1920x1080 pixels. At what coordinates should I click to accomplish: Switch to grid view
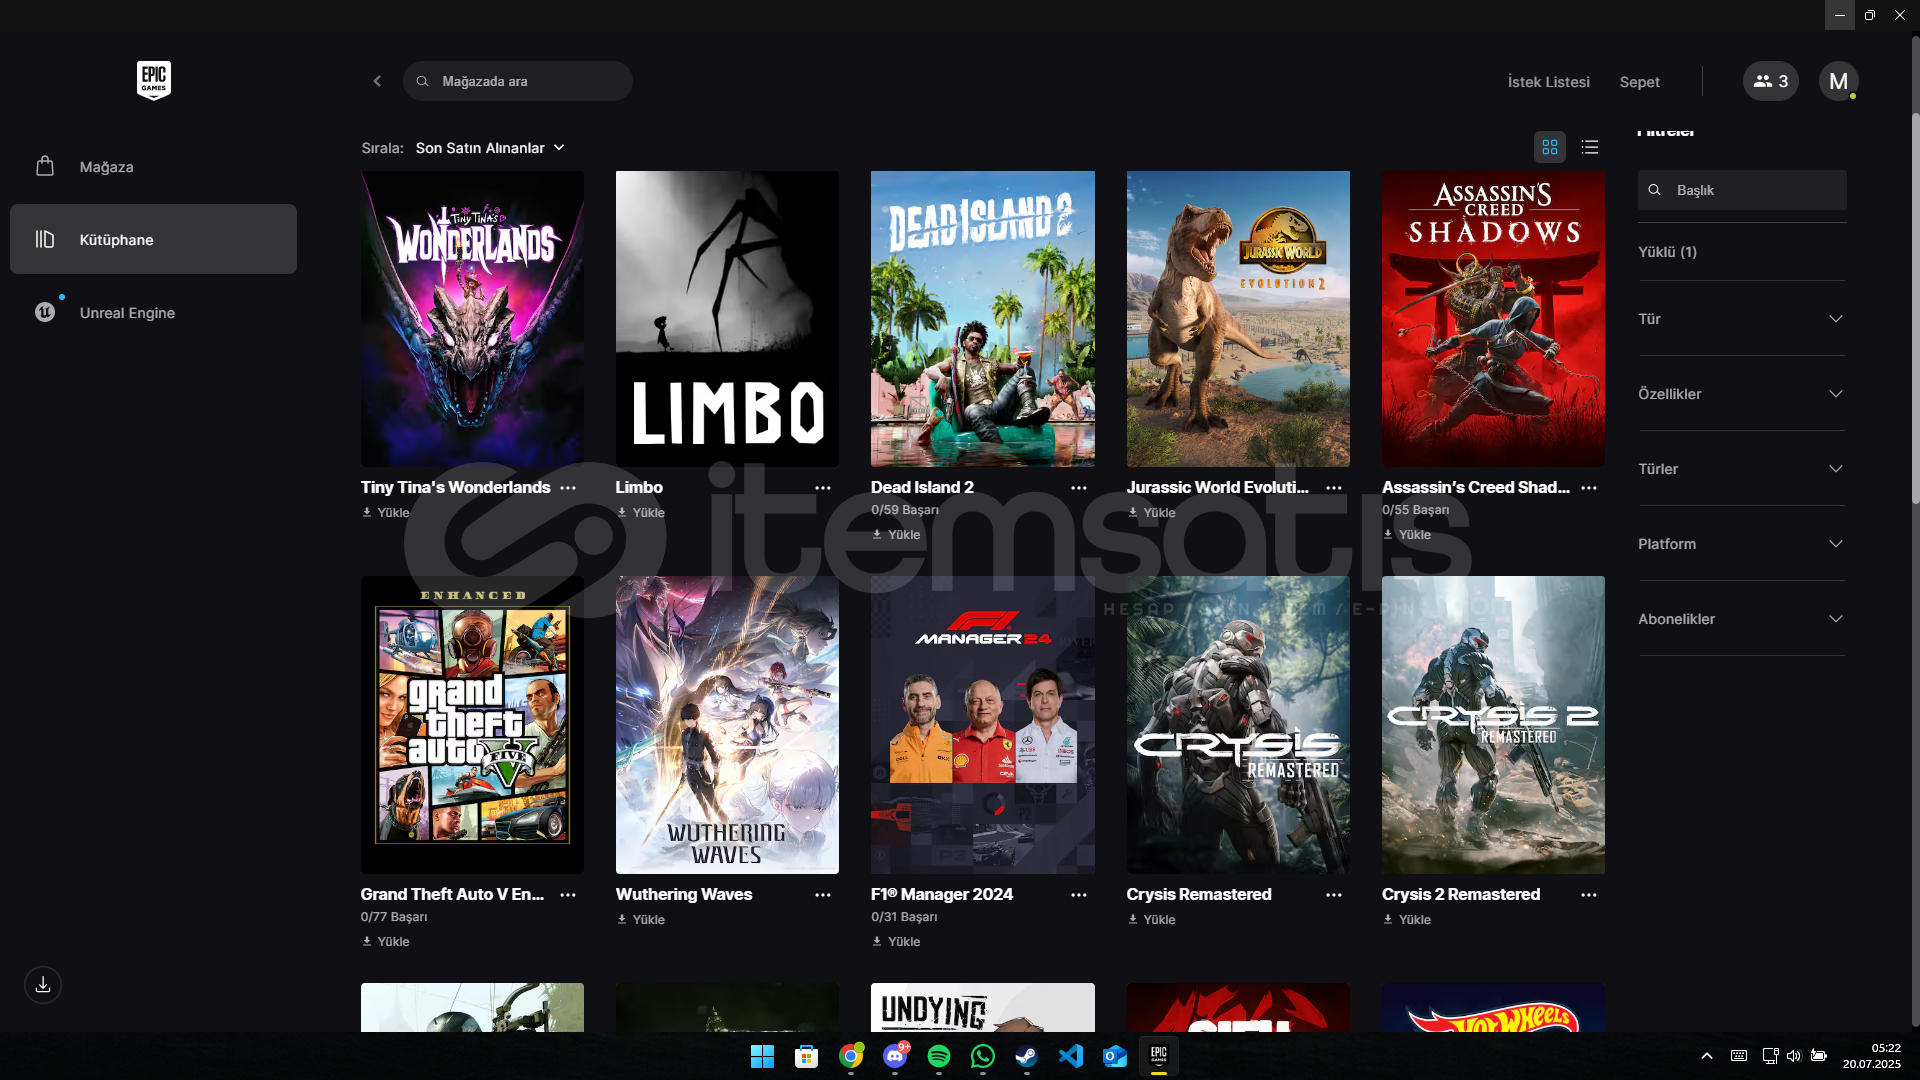pyautogui.click(x=1550, y=147)
